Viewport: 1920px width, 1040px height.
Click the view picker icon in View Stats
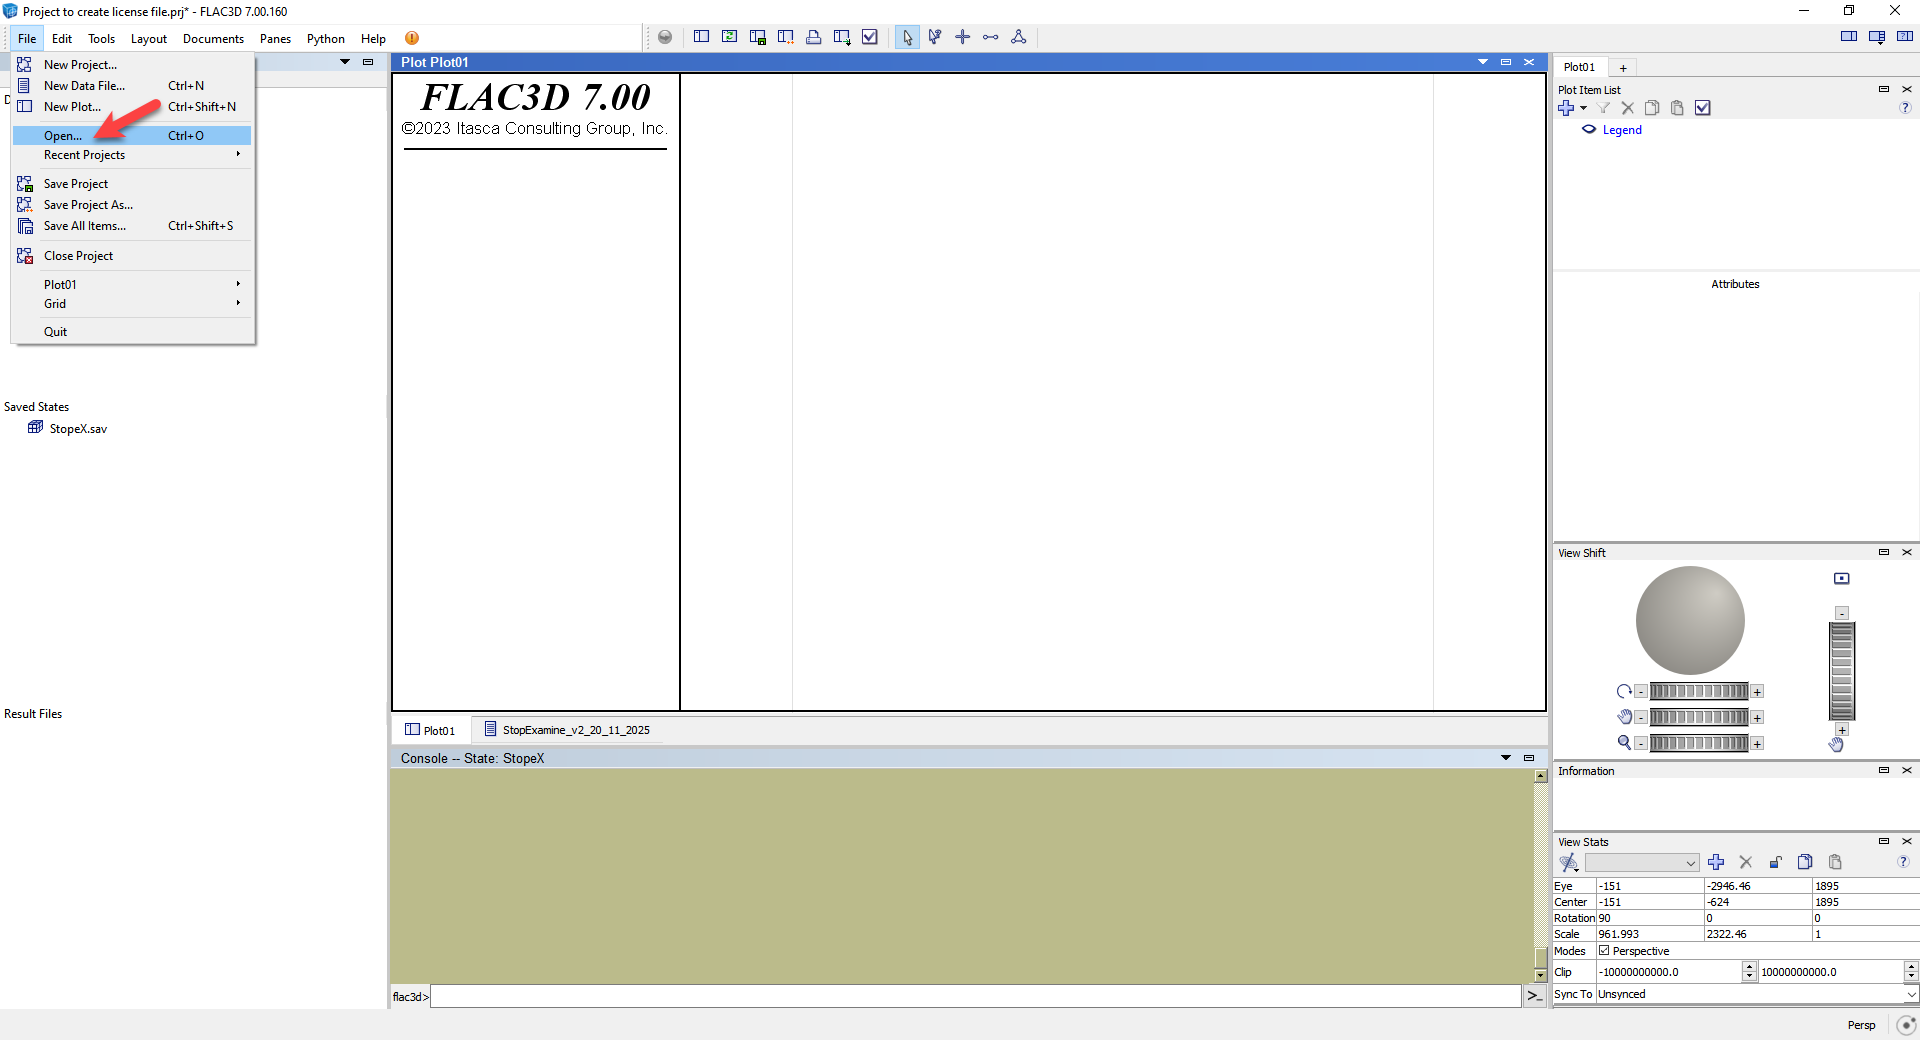(1569, 862)
